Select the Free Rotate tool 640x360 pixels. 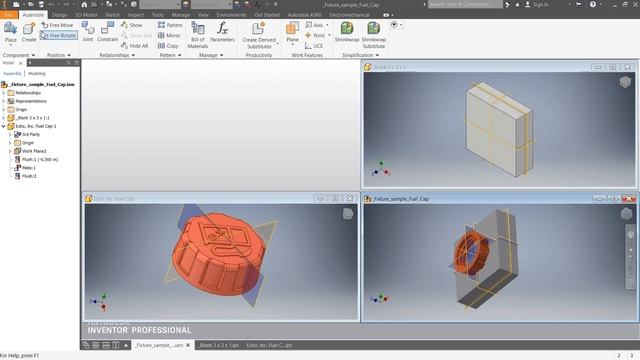pos(58,36)
